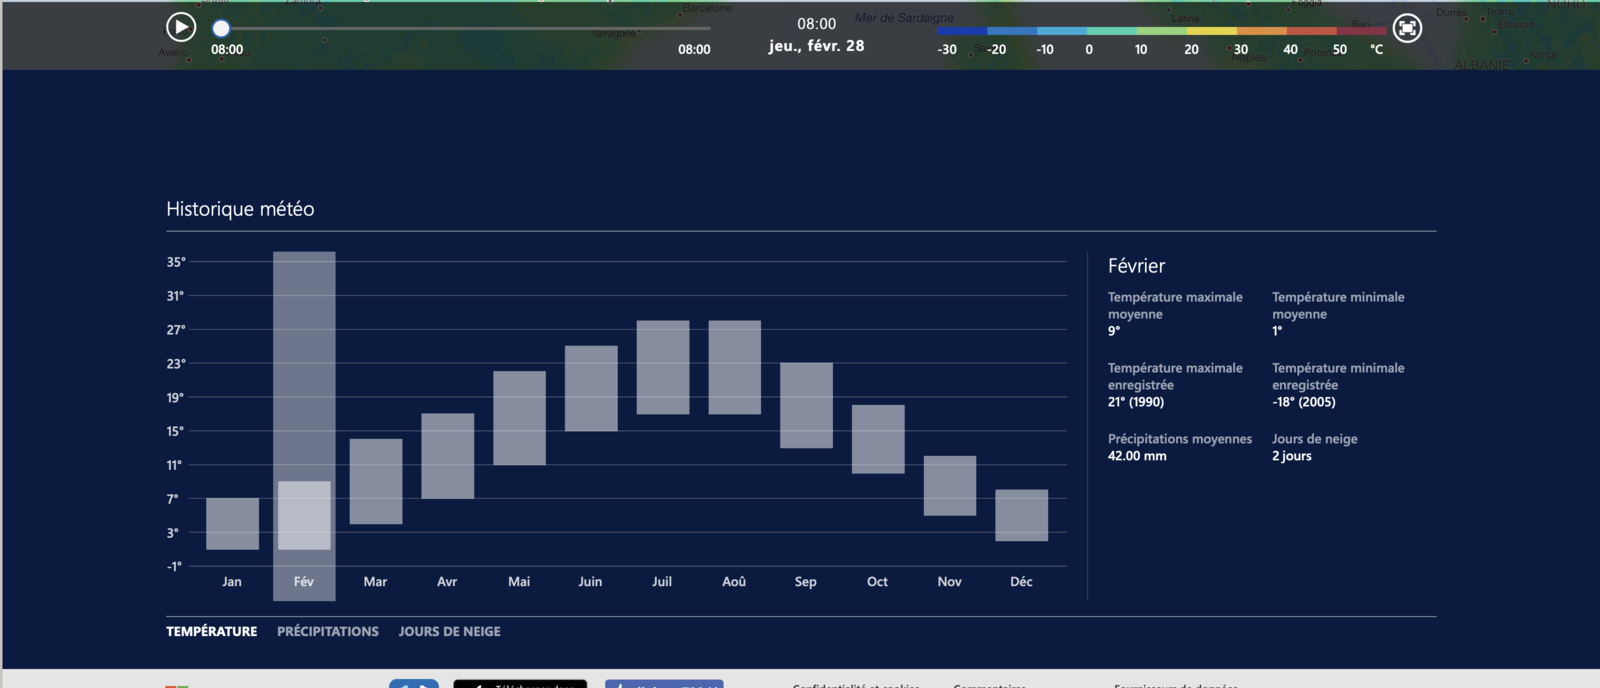Pick the Avr bar in the chart
This screenshot has height=688, width=1600.
(x=448, y=456)
